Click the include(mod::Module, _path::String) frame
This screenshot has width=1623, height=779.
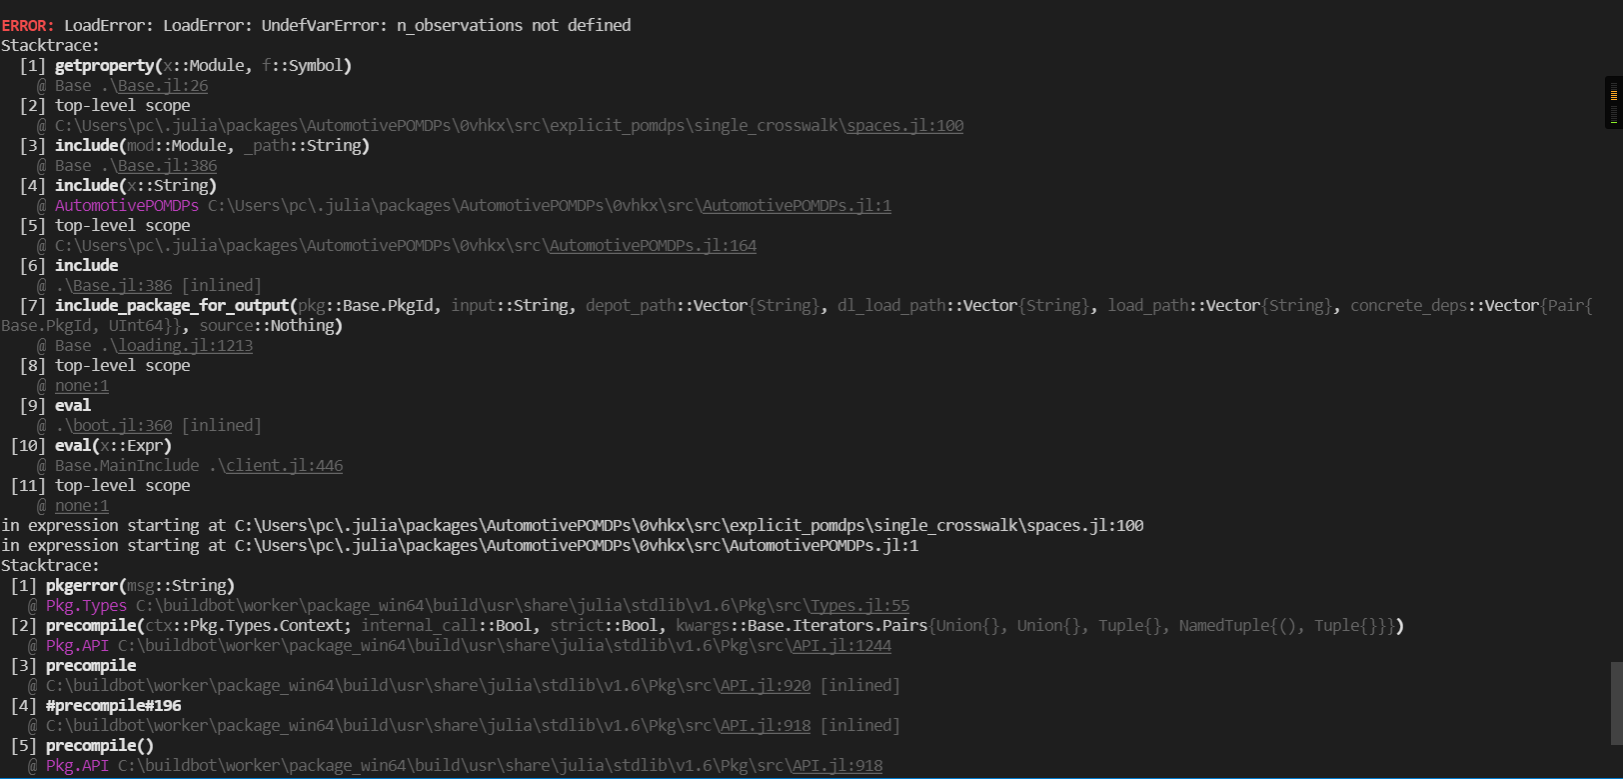[212, 146]
